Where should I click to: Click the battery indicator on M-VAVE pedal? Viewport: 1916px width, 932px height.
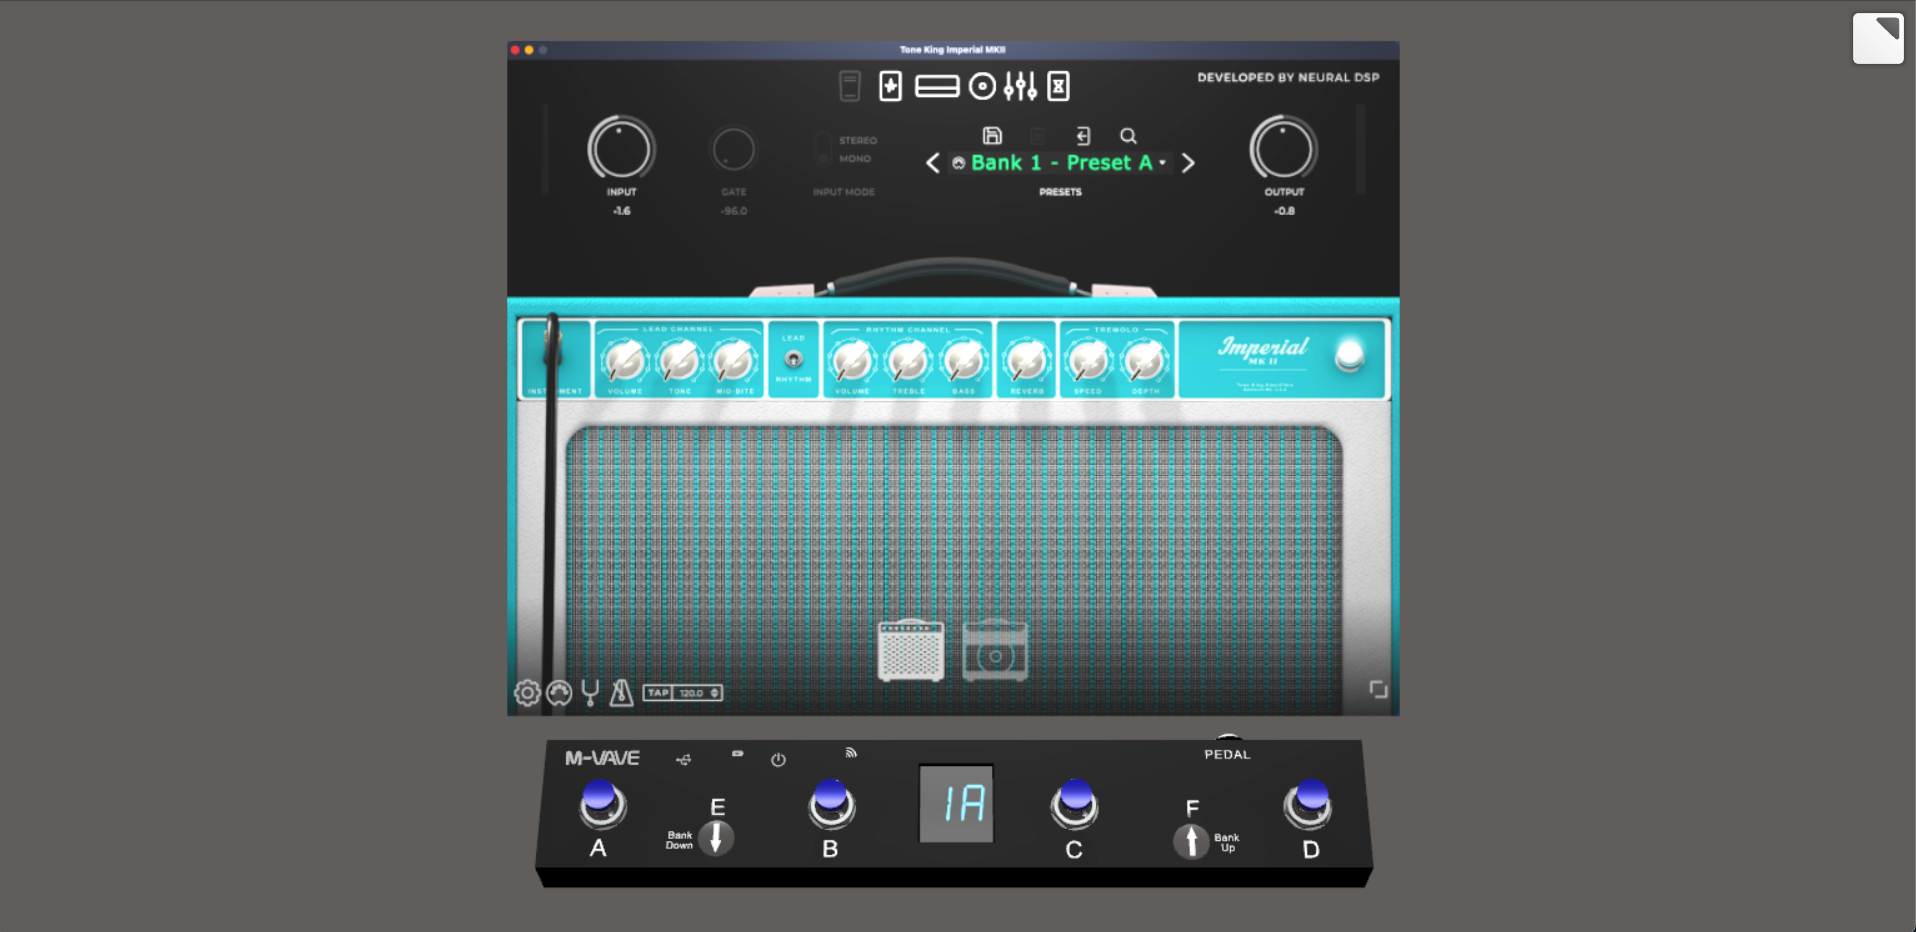tap(737, 753)
